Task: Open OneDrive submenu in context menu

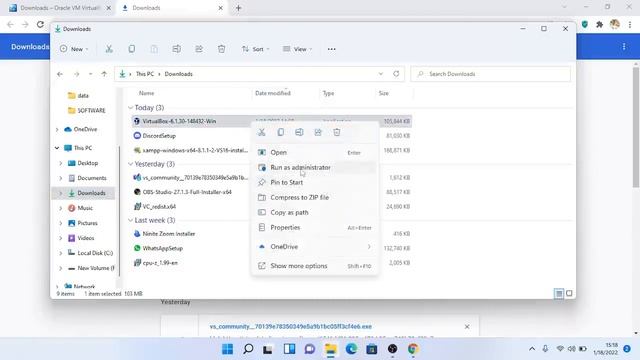Action: [315, 247]
